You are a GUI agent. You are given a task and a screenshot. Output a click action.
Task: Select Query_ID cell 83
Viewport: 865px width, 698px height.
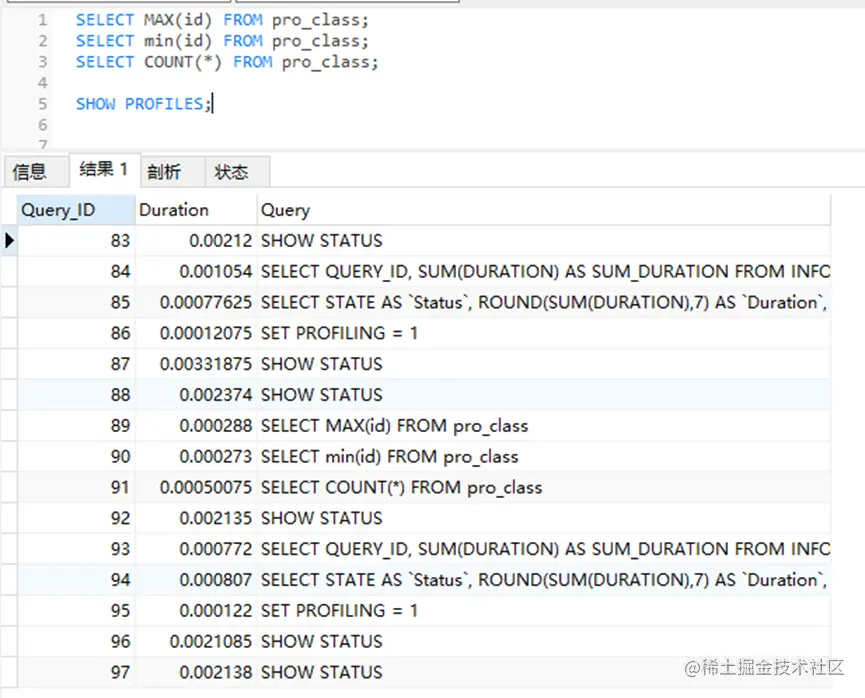click(76, 241)
